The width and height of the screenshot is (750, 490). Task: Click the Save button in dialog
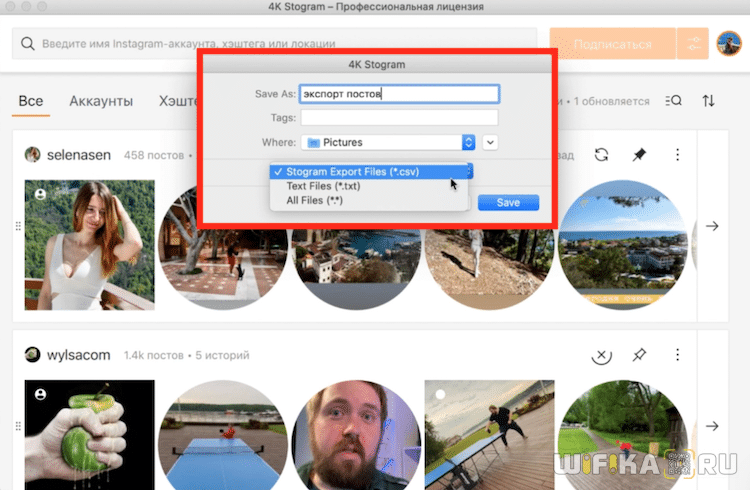click(508, 202)
